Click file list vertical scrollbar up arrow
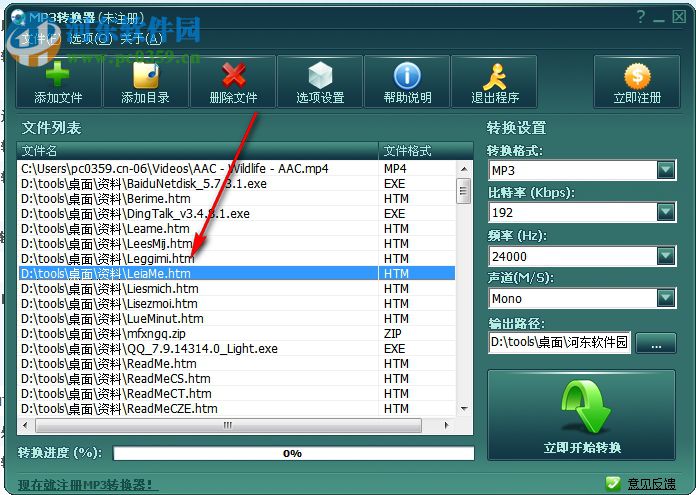The width and height of the screenshot is (696, 495). coord(464,169)
